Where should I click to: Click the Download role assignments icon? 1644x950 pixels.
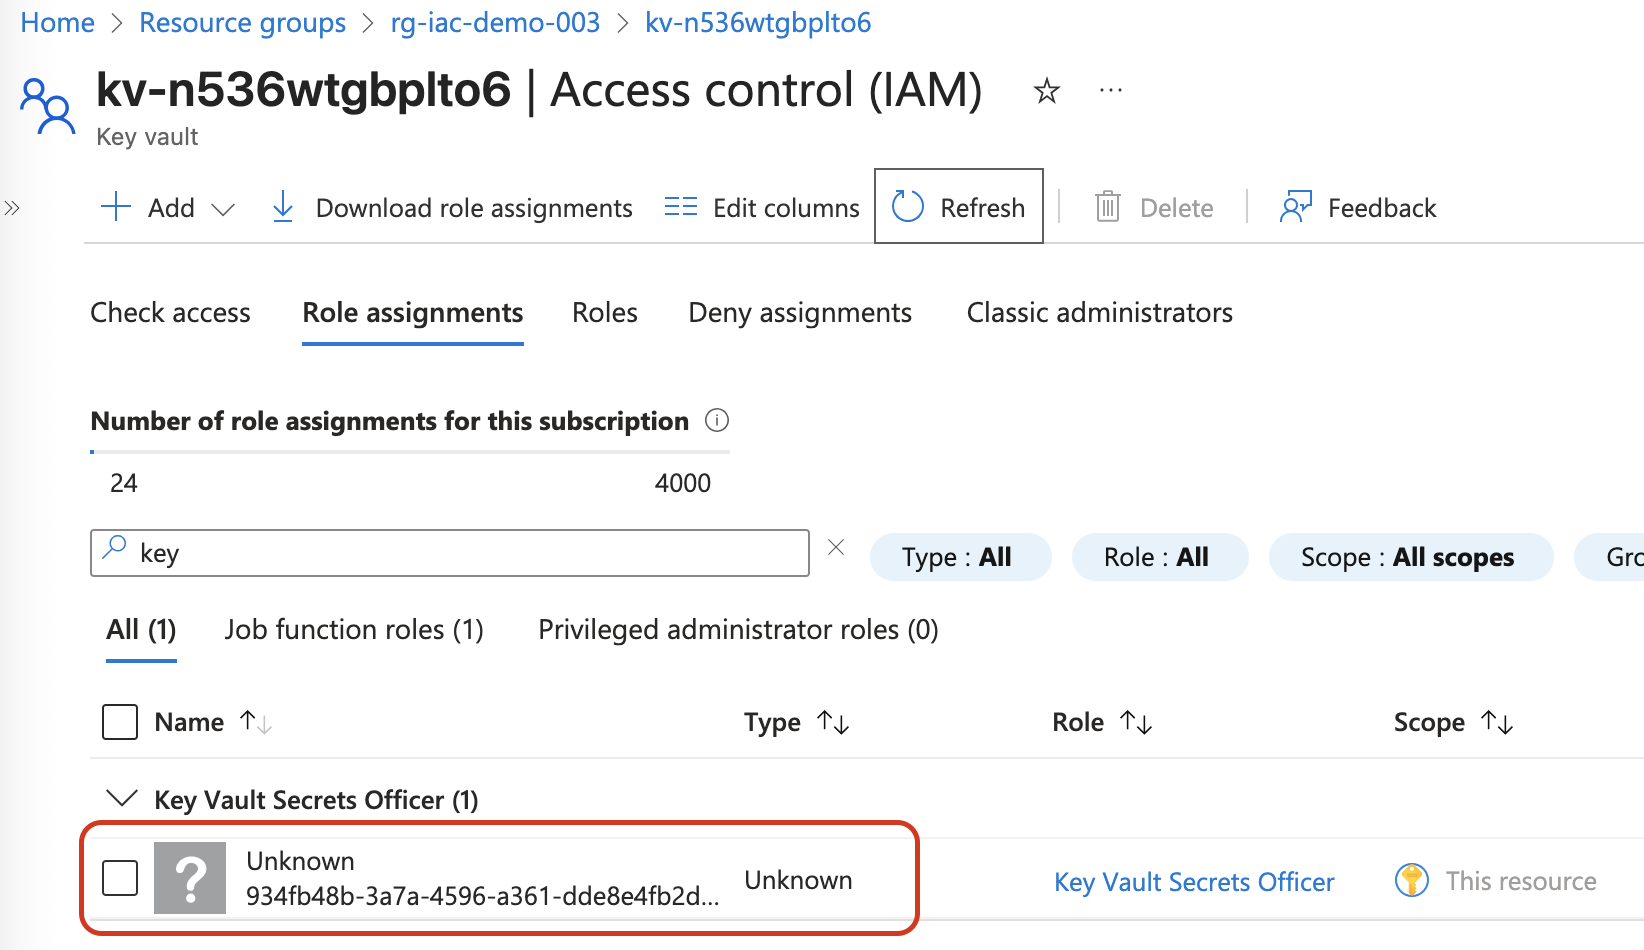click(282, 206)
